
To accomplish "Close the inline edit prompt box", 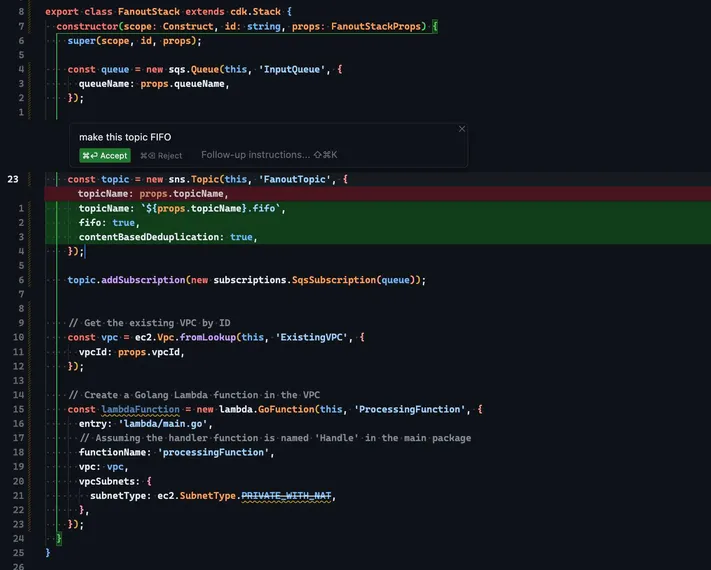I will [x=461, y=129].
